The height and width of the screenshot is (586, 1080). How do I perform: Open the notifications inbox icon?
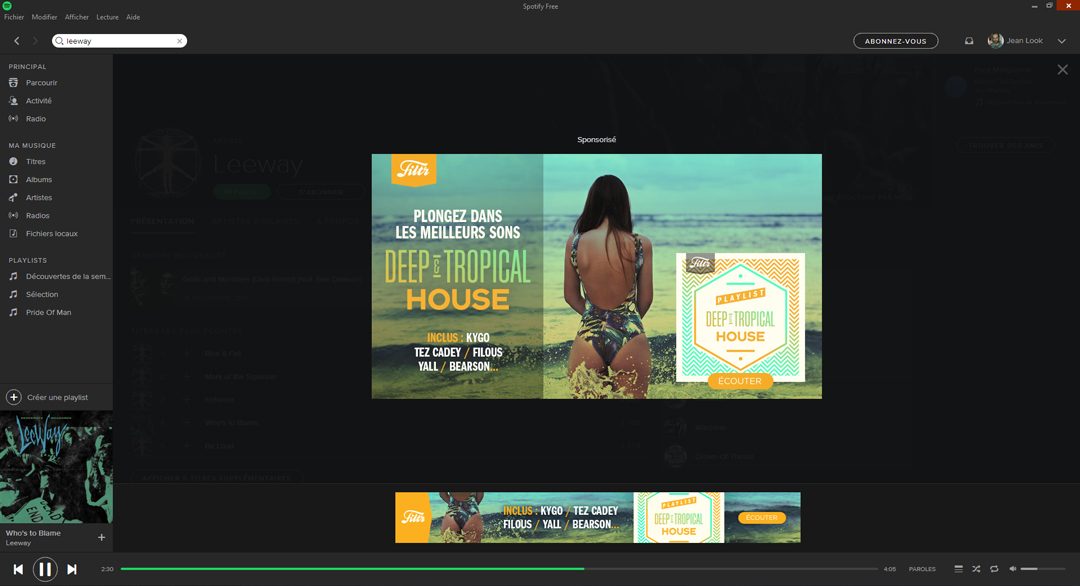[x=968, y=41]
